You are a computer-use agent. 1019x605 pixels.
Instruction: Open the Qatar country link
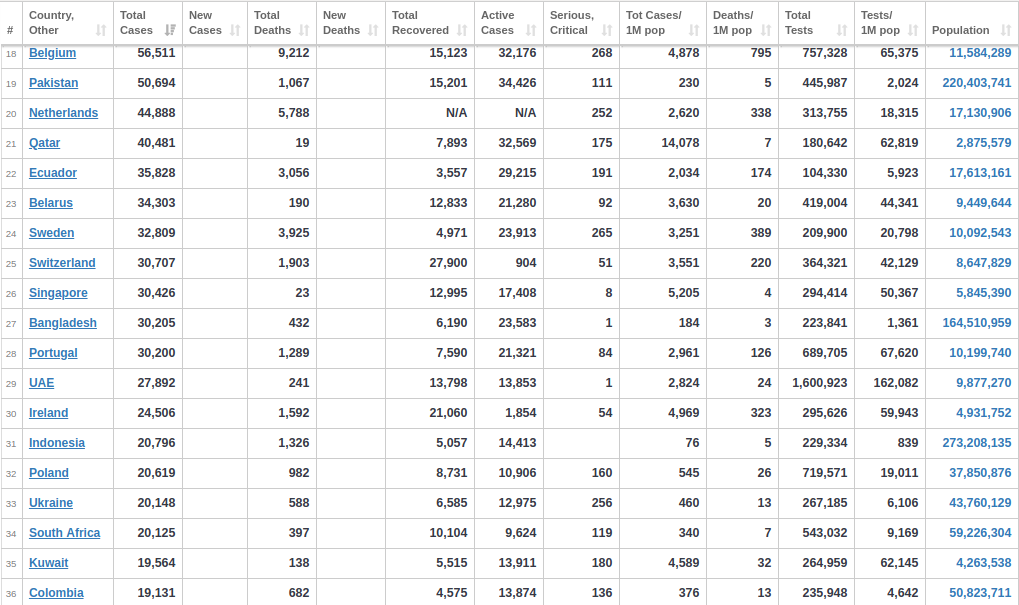pos(44,143)
